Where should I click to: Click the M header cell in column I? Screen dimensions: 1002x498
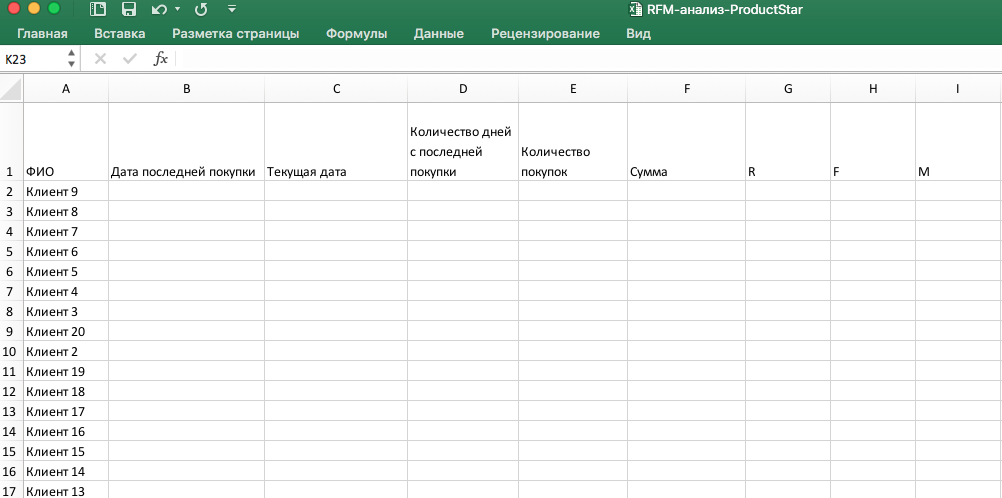point(958,141)
